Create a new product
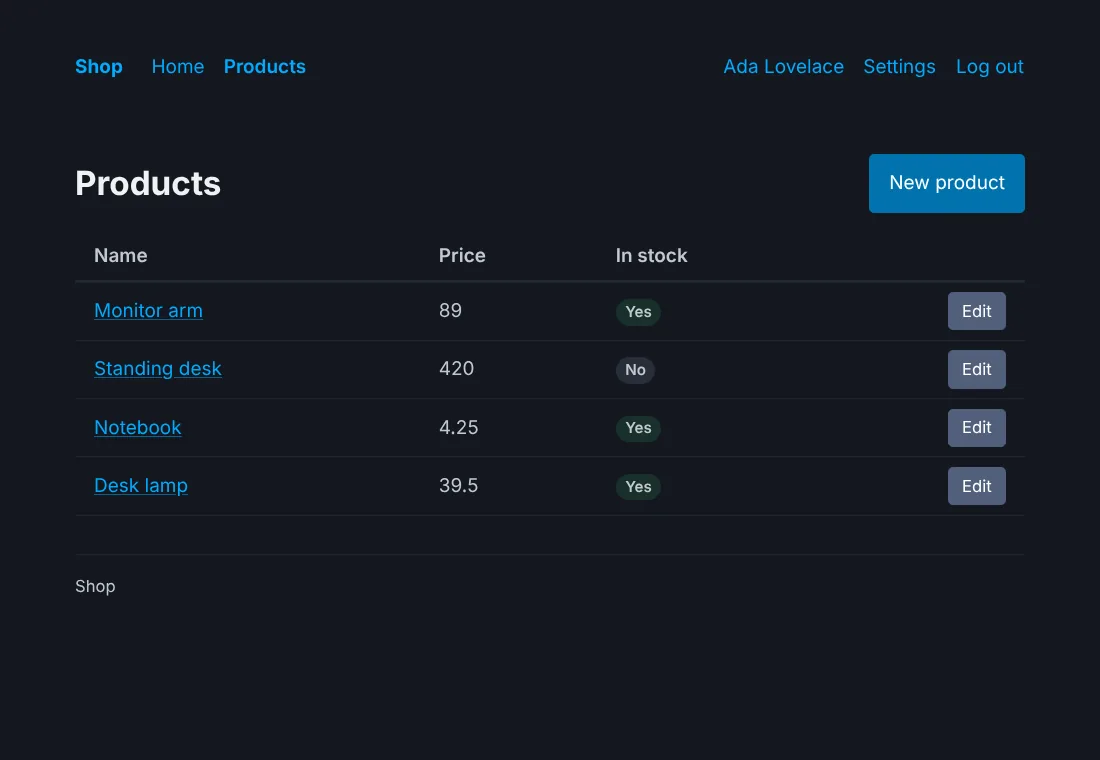 click(946, 183)
